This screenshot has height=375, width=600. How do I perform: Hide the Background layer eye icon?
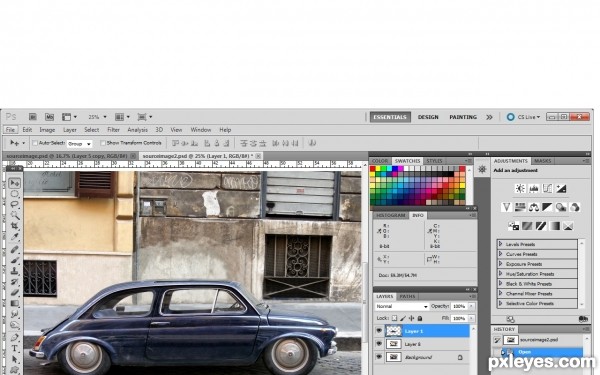click(x=379, y=357)
